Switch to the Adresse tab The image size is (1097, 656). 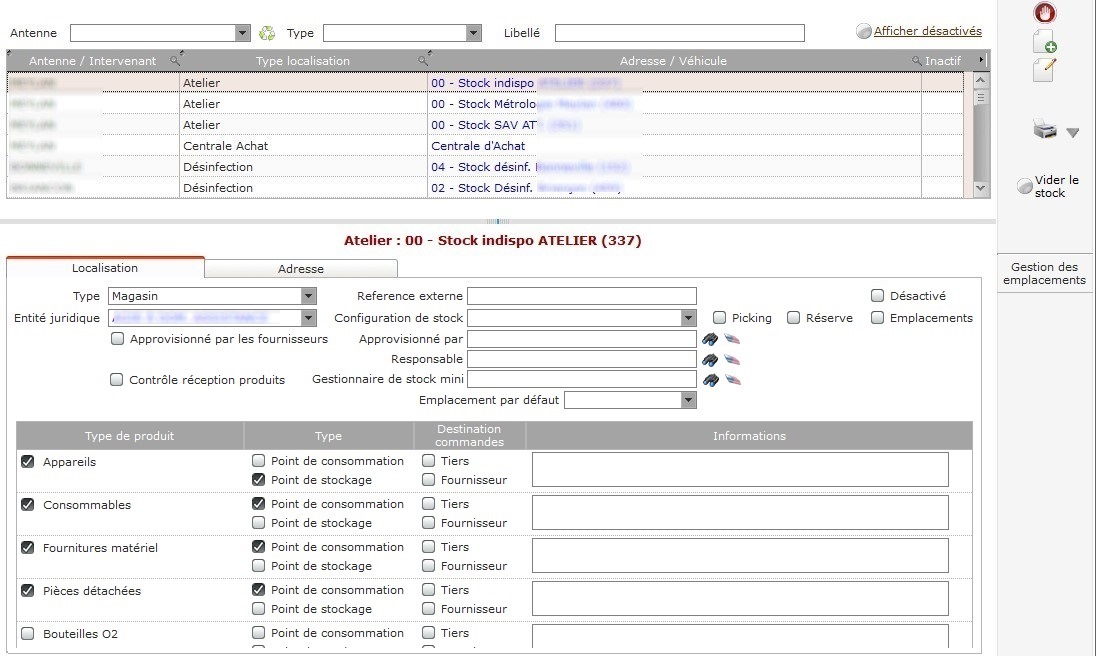point(301,269)
